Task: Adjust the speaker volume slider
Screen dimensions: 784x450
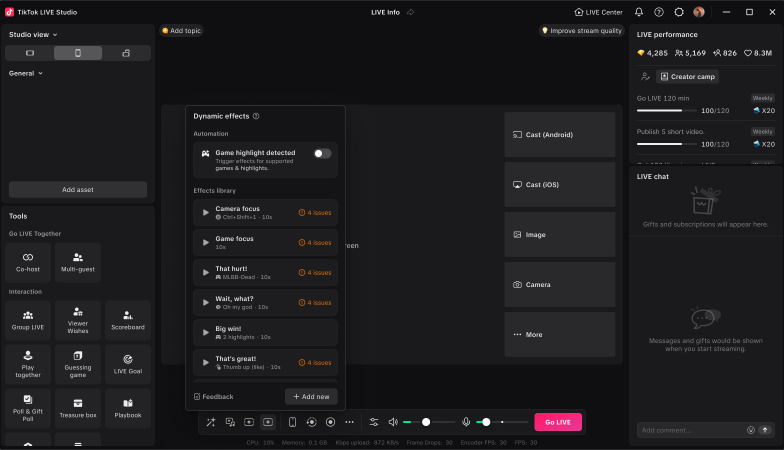Action: 428,422
